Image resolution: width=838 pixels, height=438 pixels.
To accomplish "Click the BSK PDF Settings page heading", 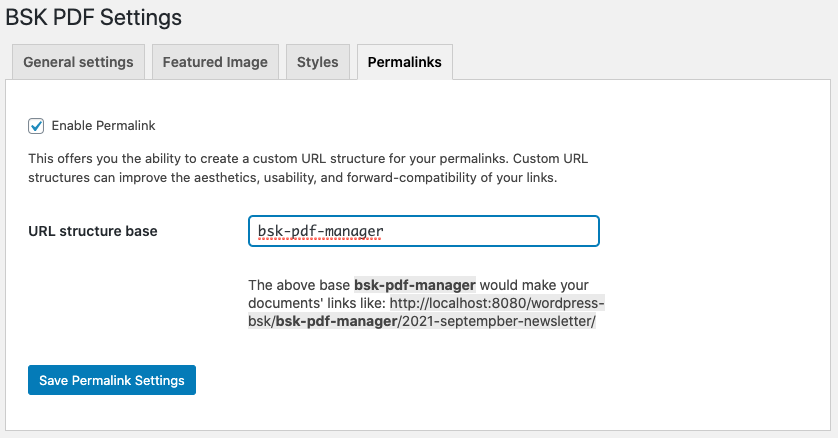I will pyautogui.click(x=94, y=17).
